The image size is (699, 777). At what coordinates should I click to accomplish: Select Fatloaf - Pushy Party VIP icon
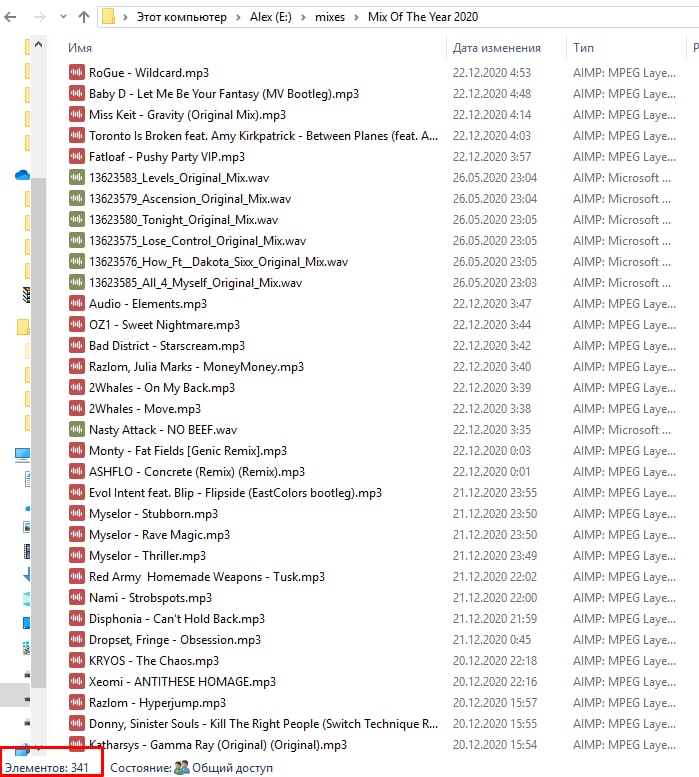tap(77, 157)
